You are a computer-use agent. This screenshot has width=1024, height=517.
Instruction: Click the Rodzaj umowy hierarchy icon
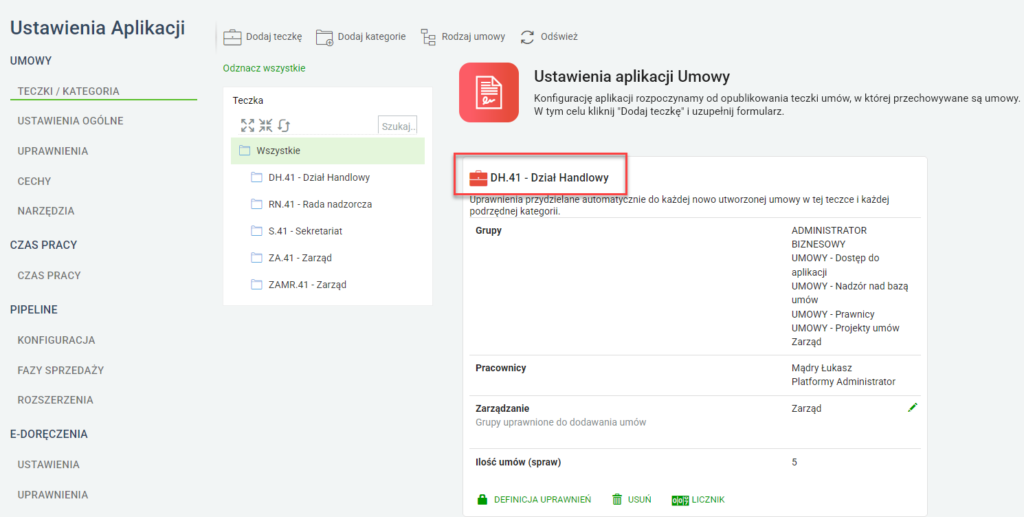[x=428, y=37]
